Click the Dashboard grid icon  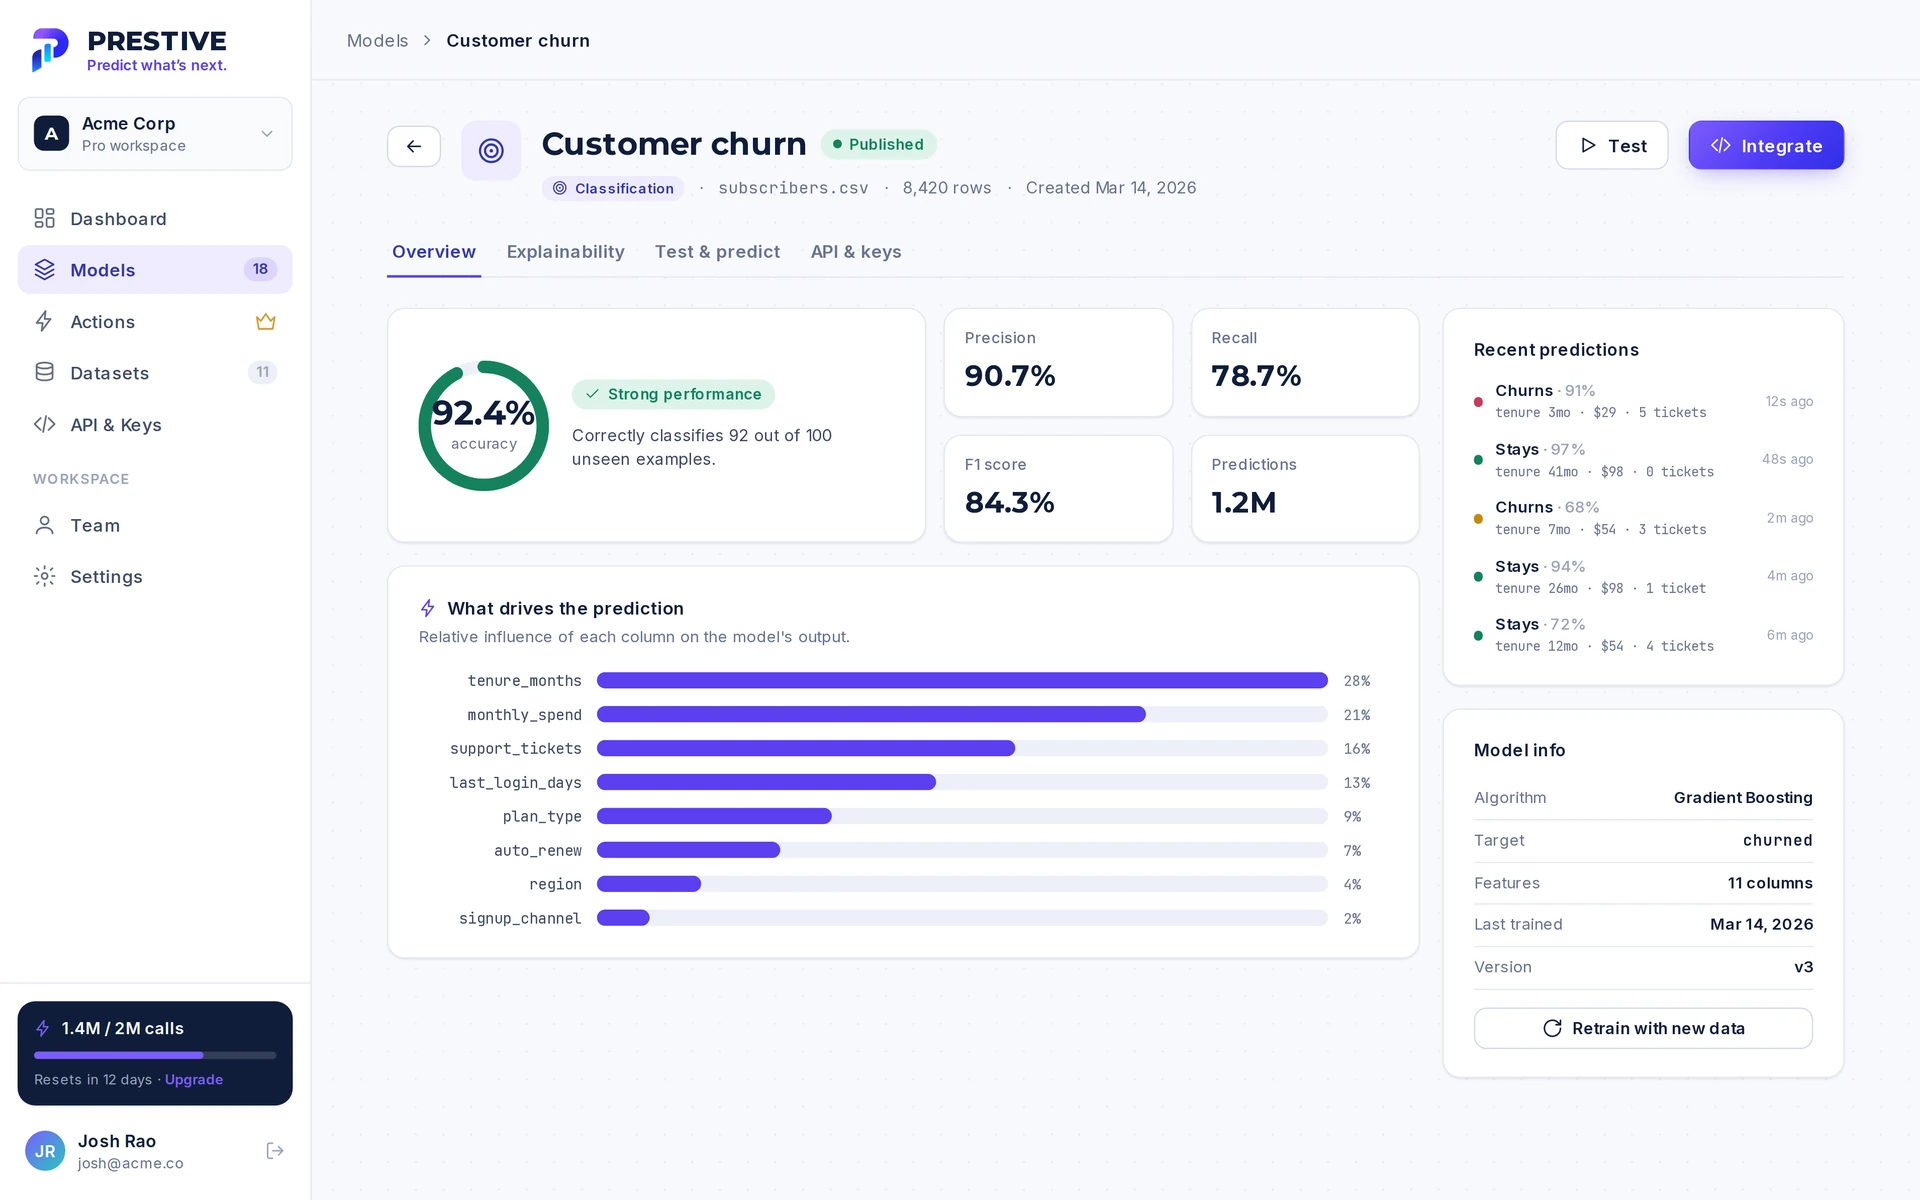[x=44, y=218]
